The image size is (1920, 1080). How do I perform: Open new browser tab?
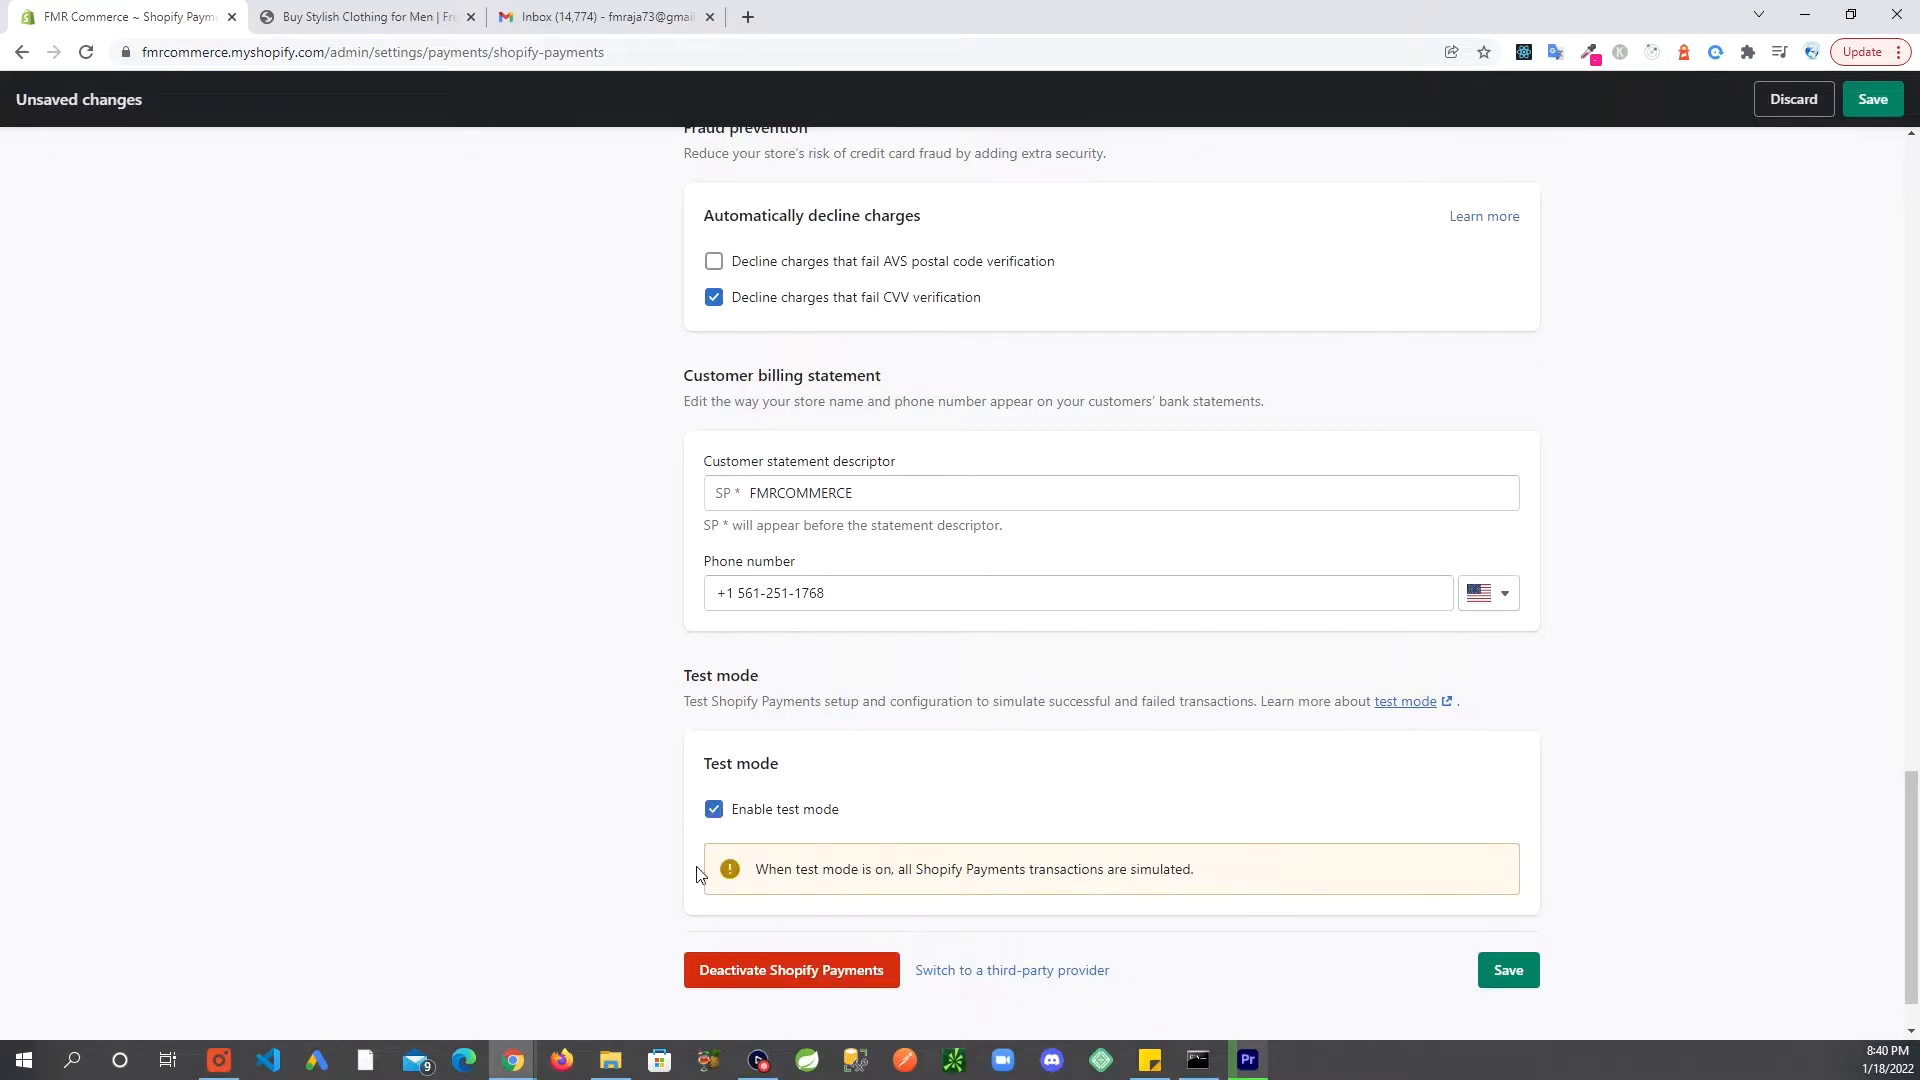[748, 17]
